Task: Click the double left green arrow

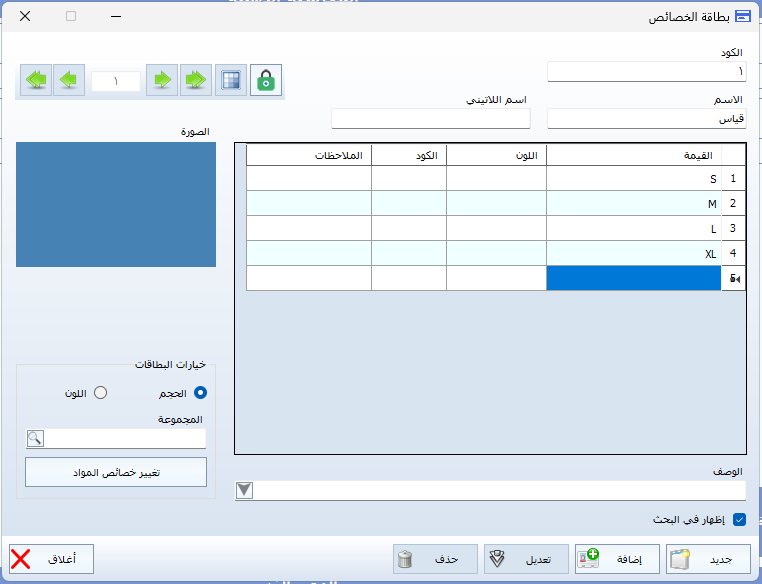Action: point(36,80)
